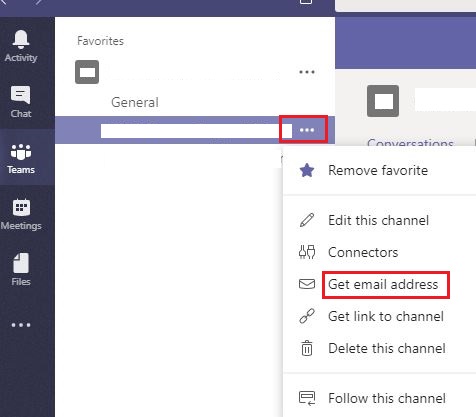476x417 pixels.
Task: Click the star icon beside Remove favorite
Action: 307,170
